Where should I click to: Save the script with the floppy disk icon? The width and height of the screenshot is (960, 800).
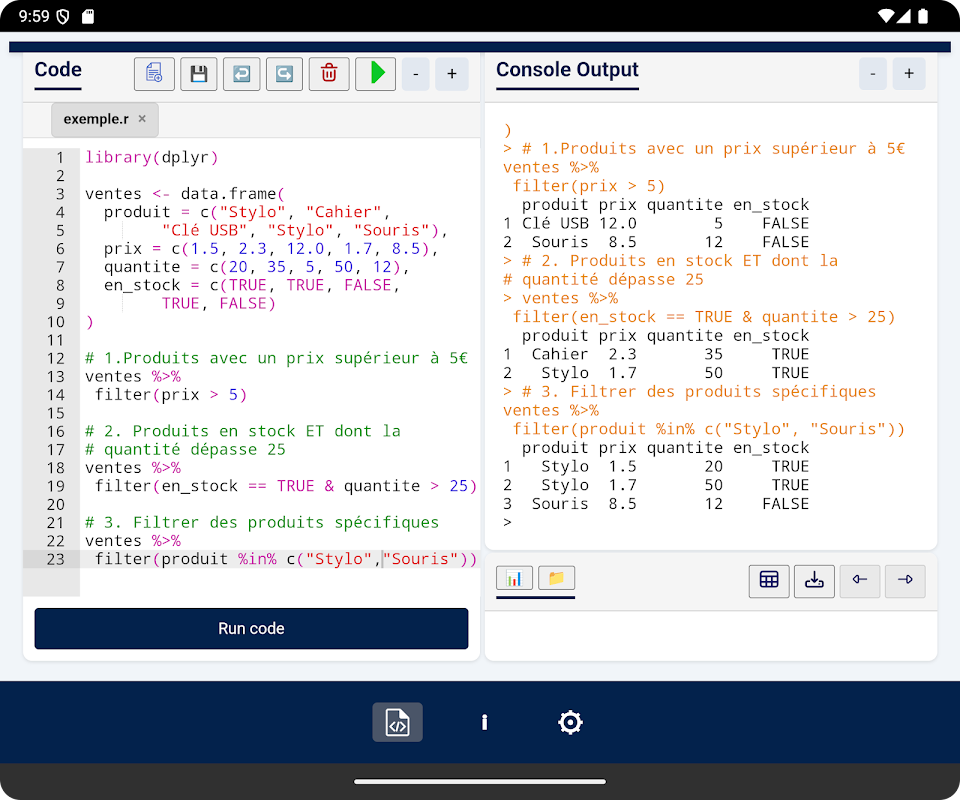click(x=198, y=74)
